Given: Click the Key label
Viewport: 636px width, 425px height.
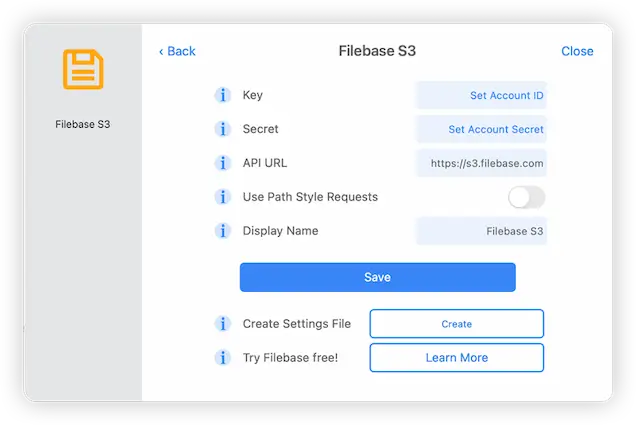Looking at the screenshot, I should pos(253,95).
